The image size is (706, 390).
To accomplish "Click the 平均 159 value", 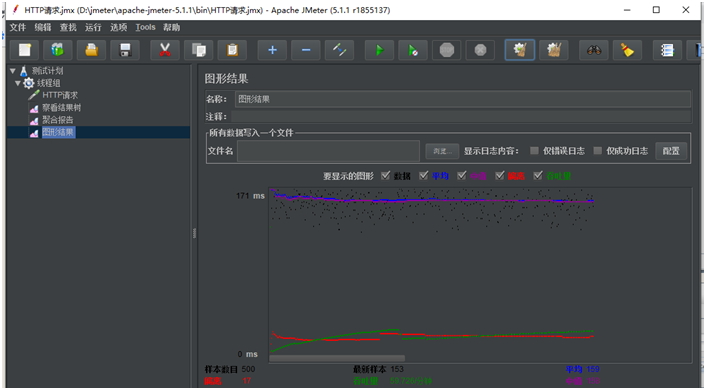I will [x=593, y=369].
